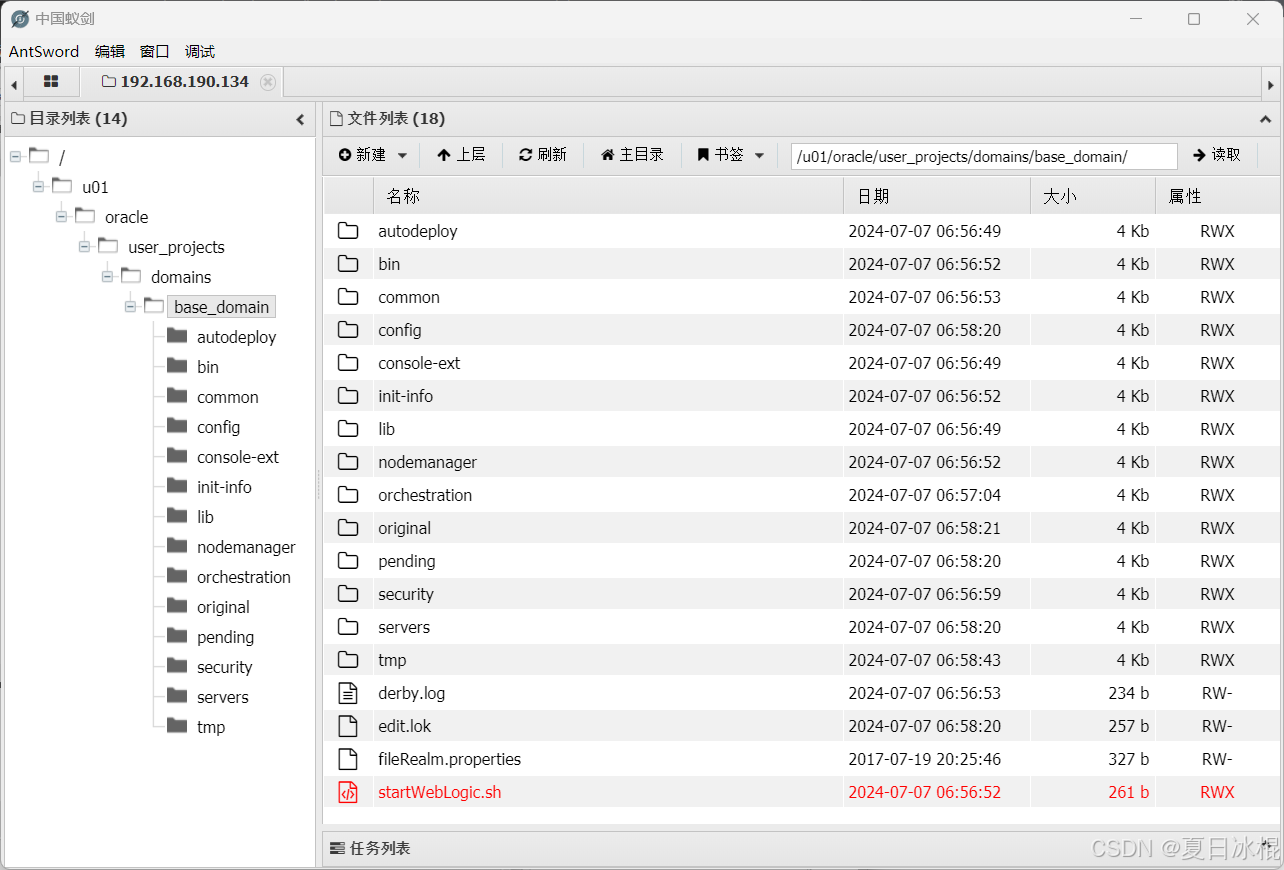Collapse the 文件列表 panel with the up chevron
Screen dimensions: 1284x870
click(x=1265, y=119)
